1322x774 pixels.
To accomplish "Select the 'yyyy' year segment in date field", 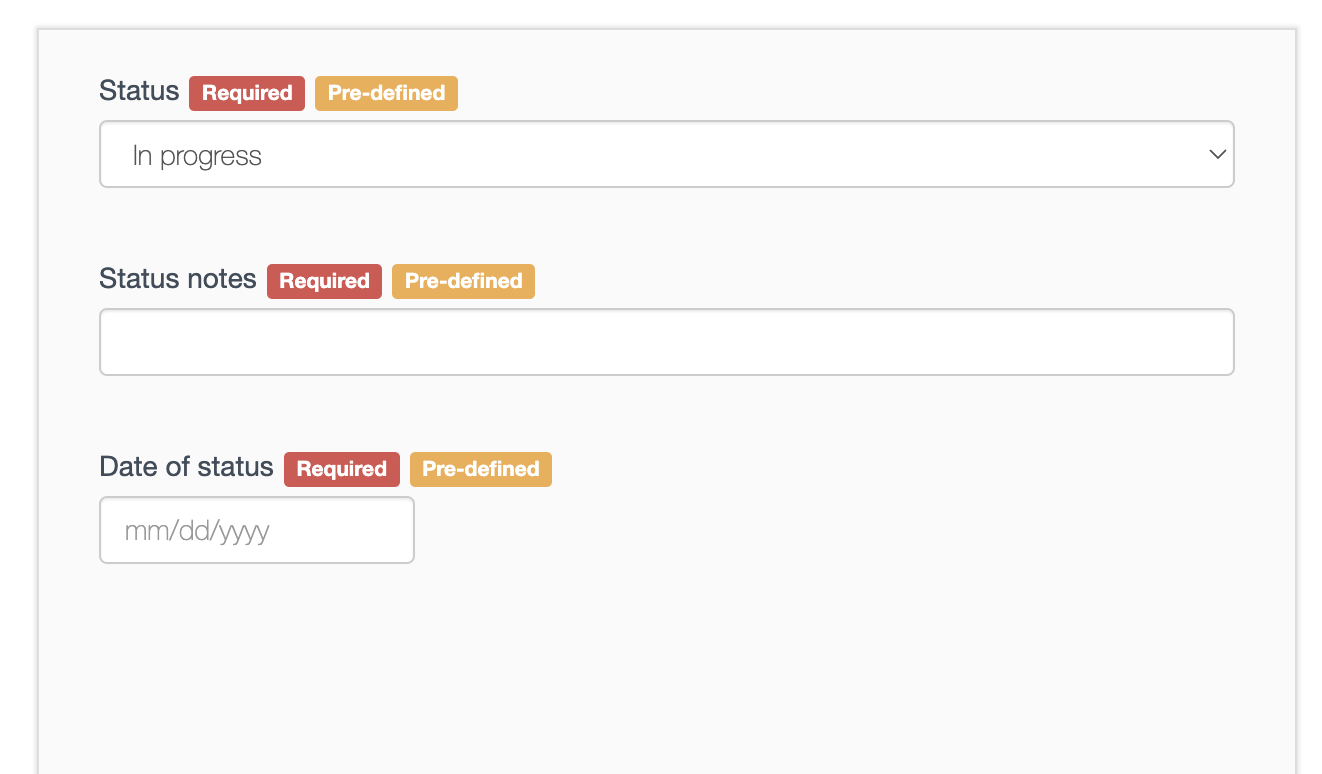I will click(x=245, y=531).
